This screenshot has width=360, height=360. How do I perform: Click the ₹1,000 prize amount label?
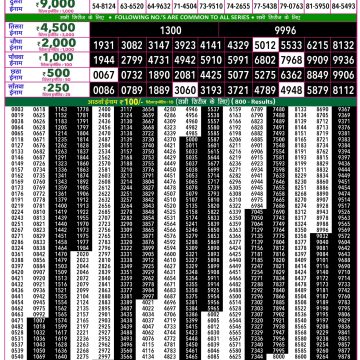(56, 58)
